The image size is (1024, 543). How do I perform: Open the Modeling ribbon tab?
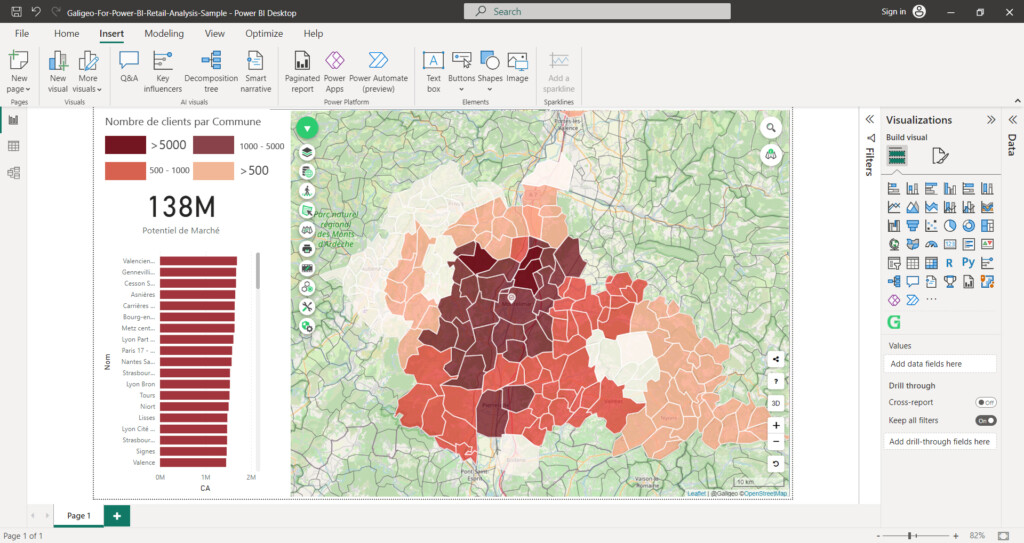pos(163,33)
